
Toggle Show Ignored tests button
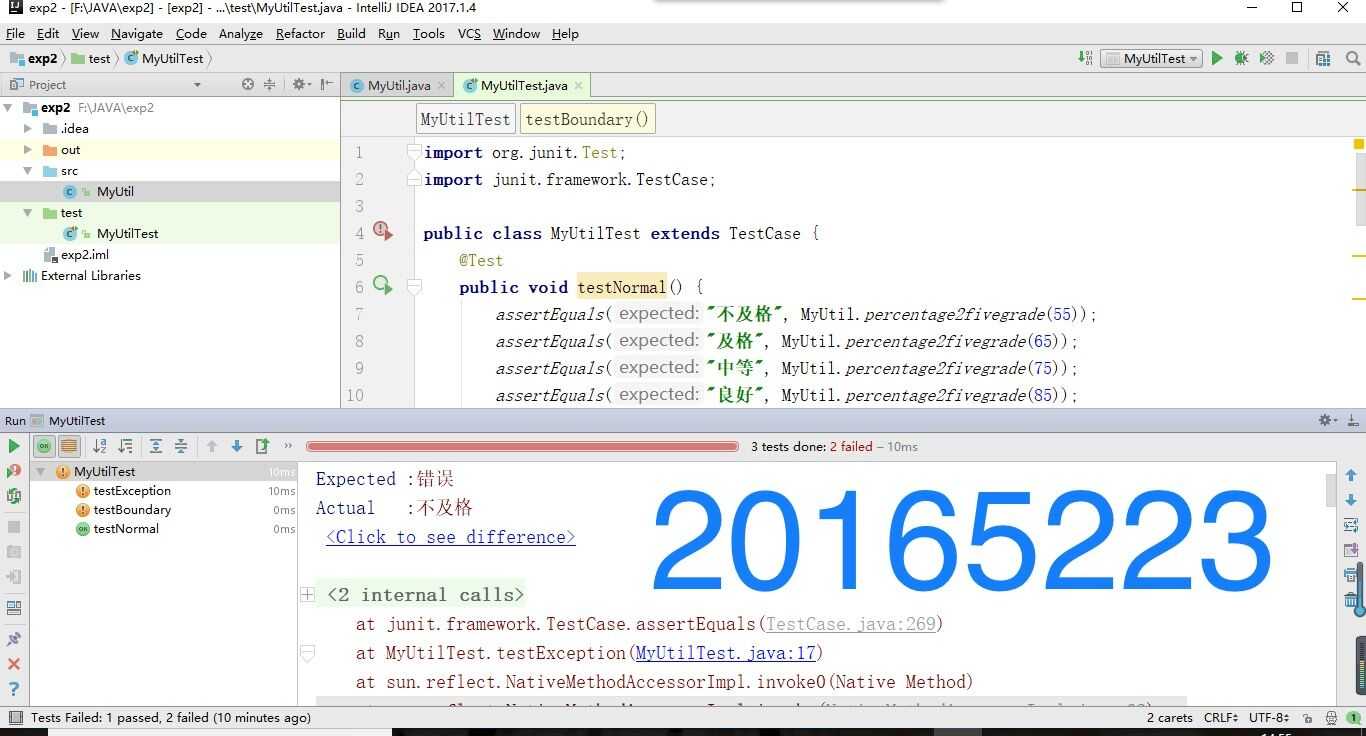click(x=69, y=446)
